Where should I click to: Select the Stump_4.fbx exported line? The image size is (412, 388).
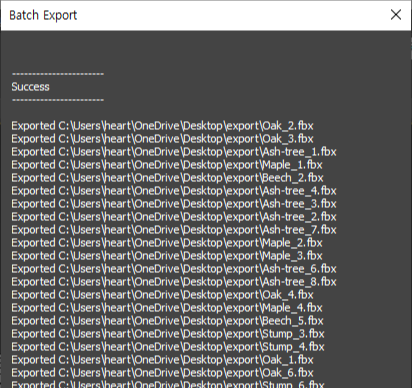(x=168, y=347)
